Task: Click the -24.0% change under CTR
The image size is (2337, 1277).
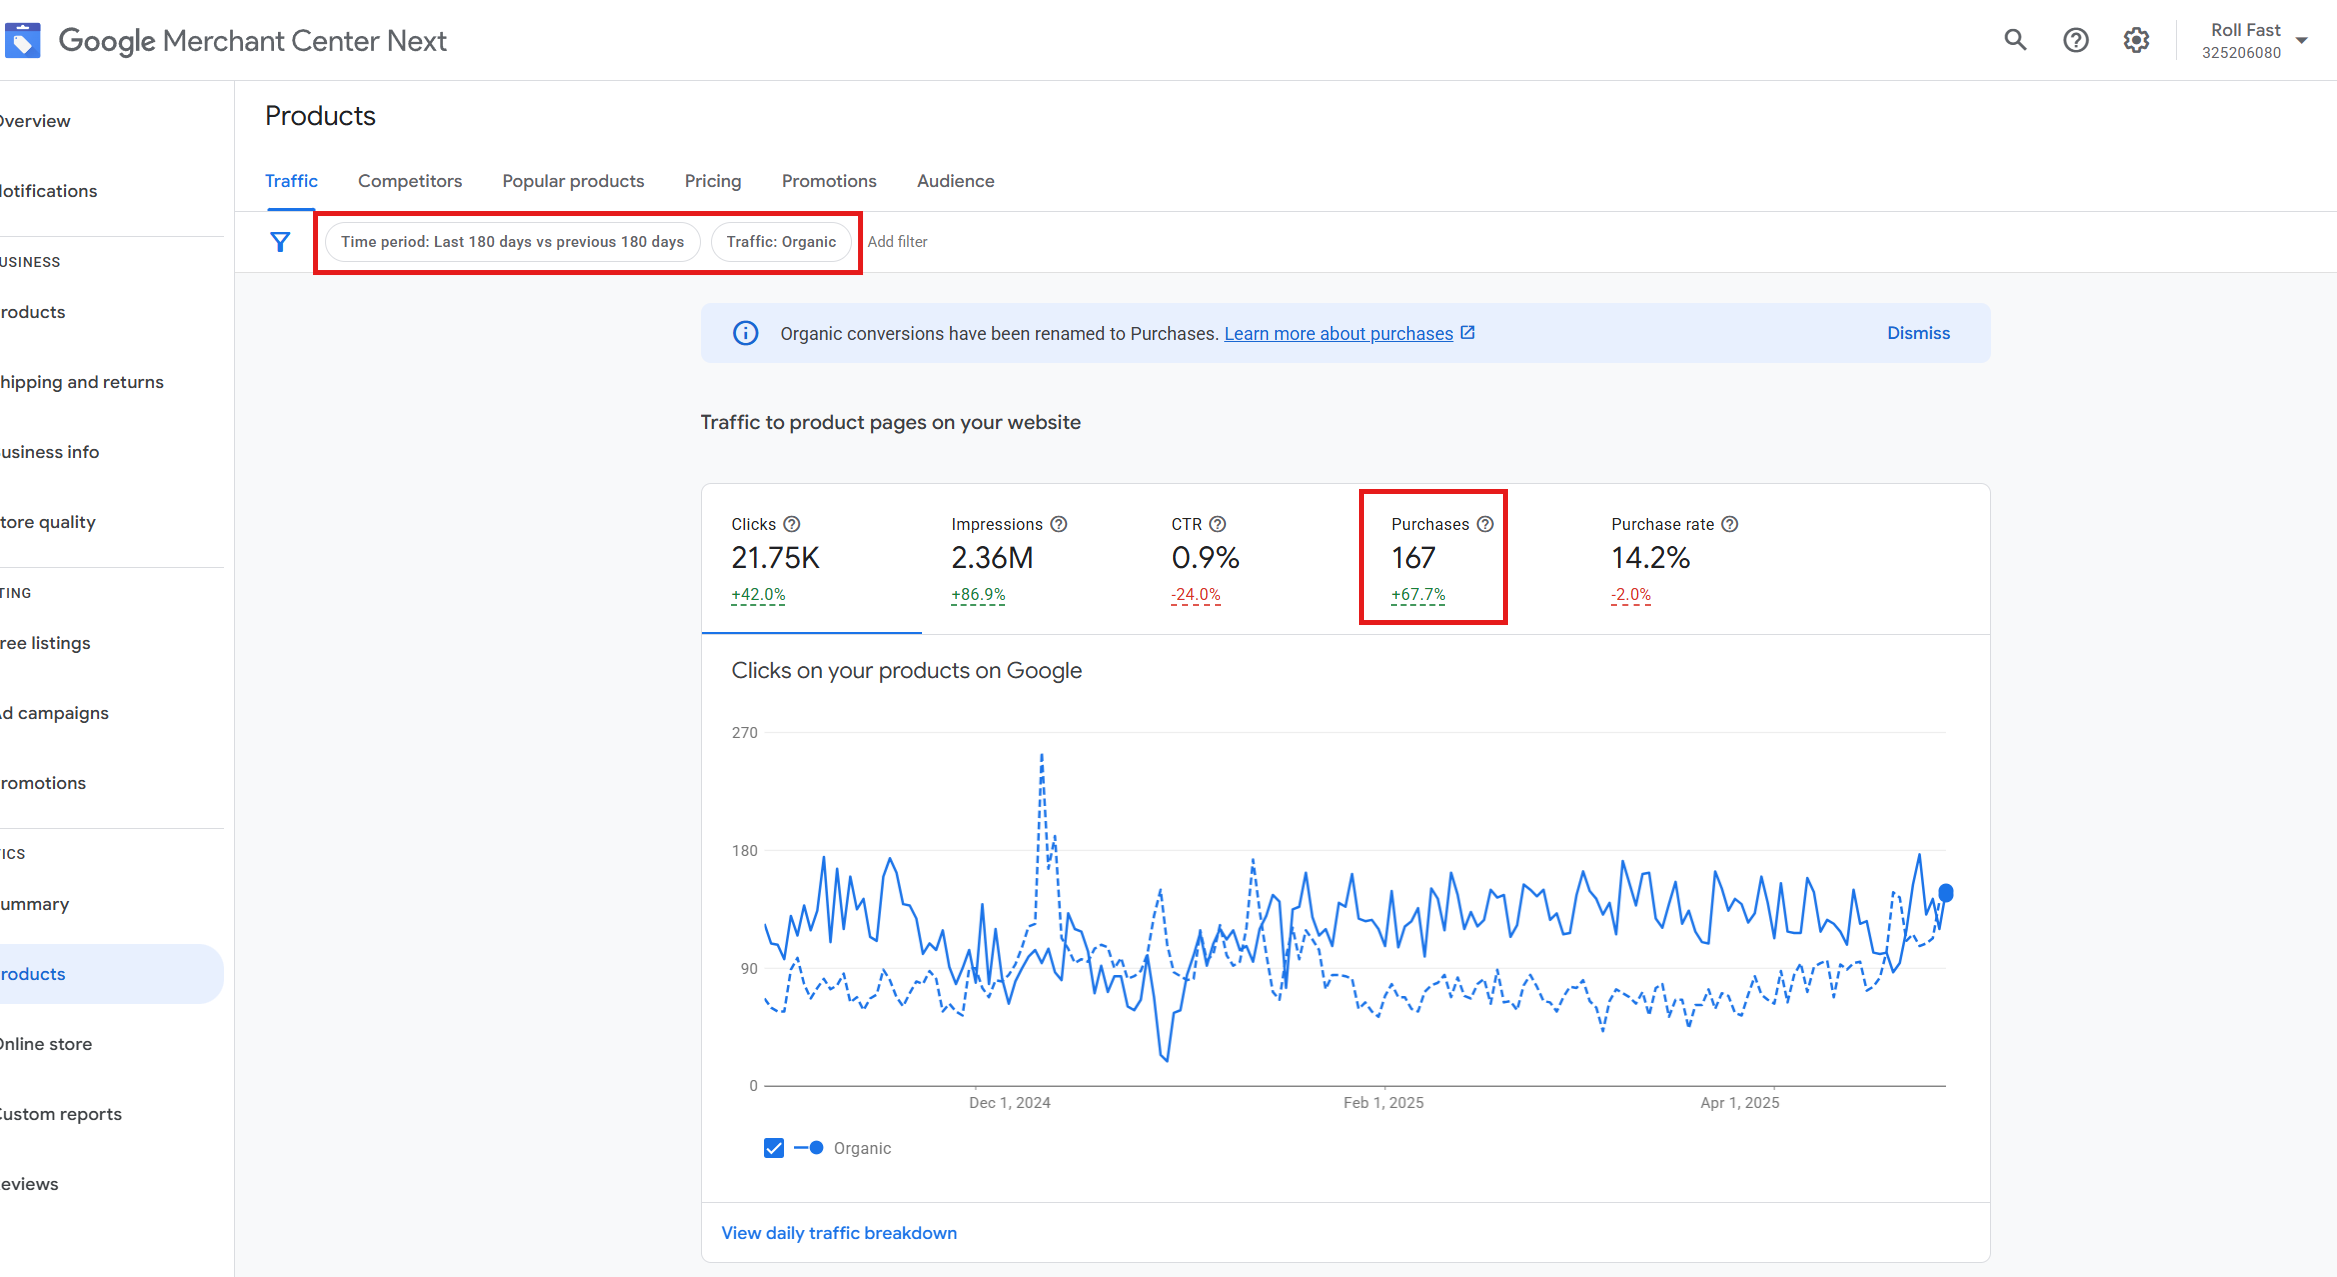Action: tap(1196, 595)
